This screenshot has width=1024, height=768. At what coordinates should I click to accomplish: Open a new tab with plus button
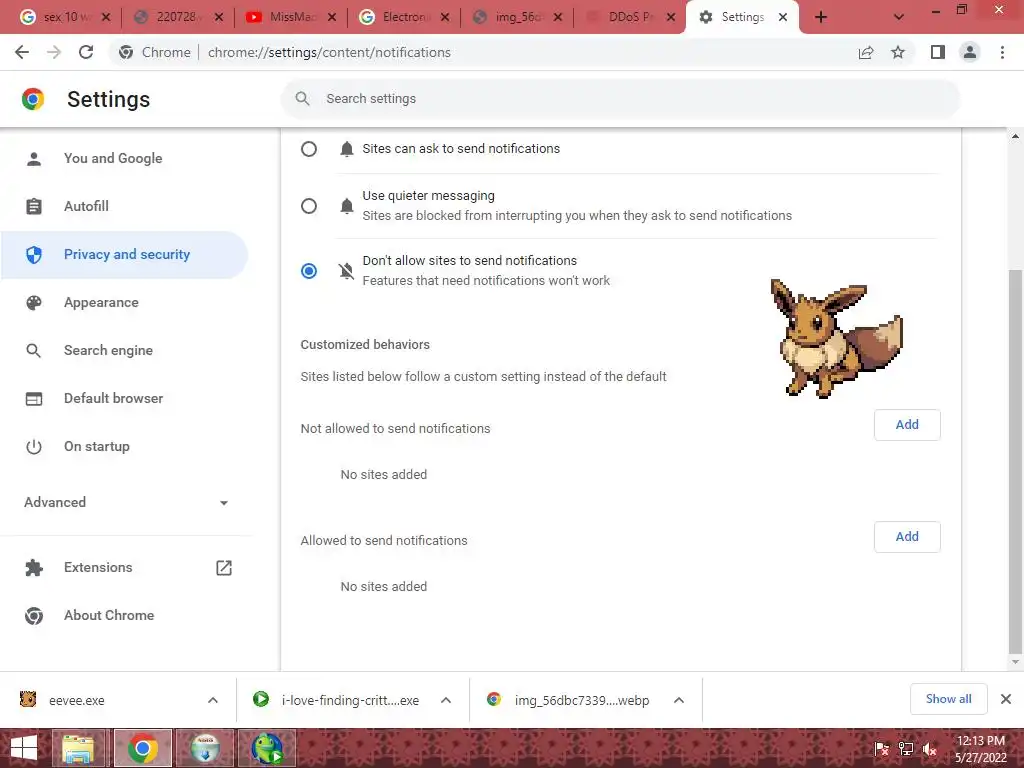click(821, 17)
